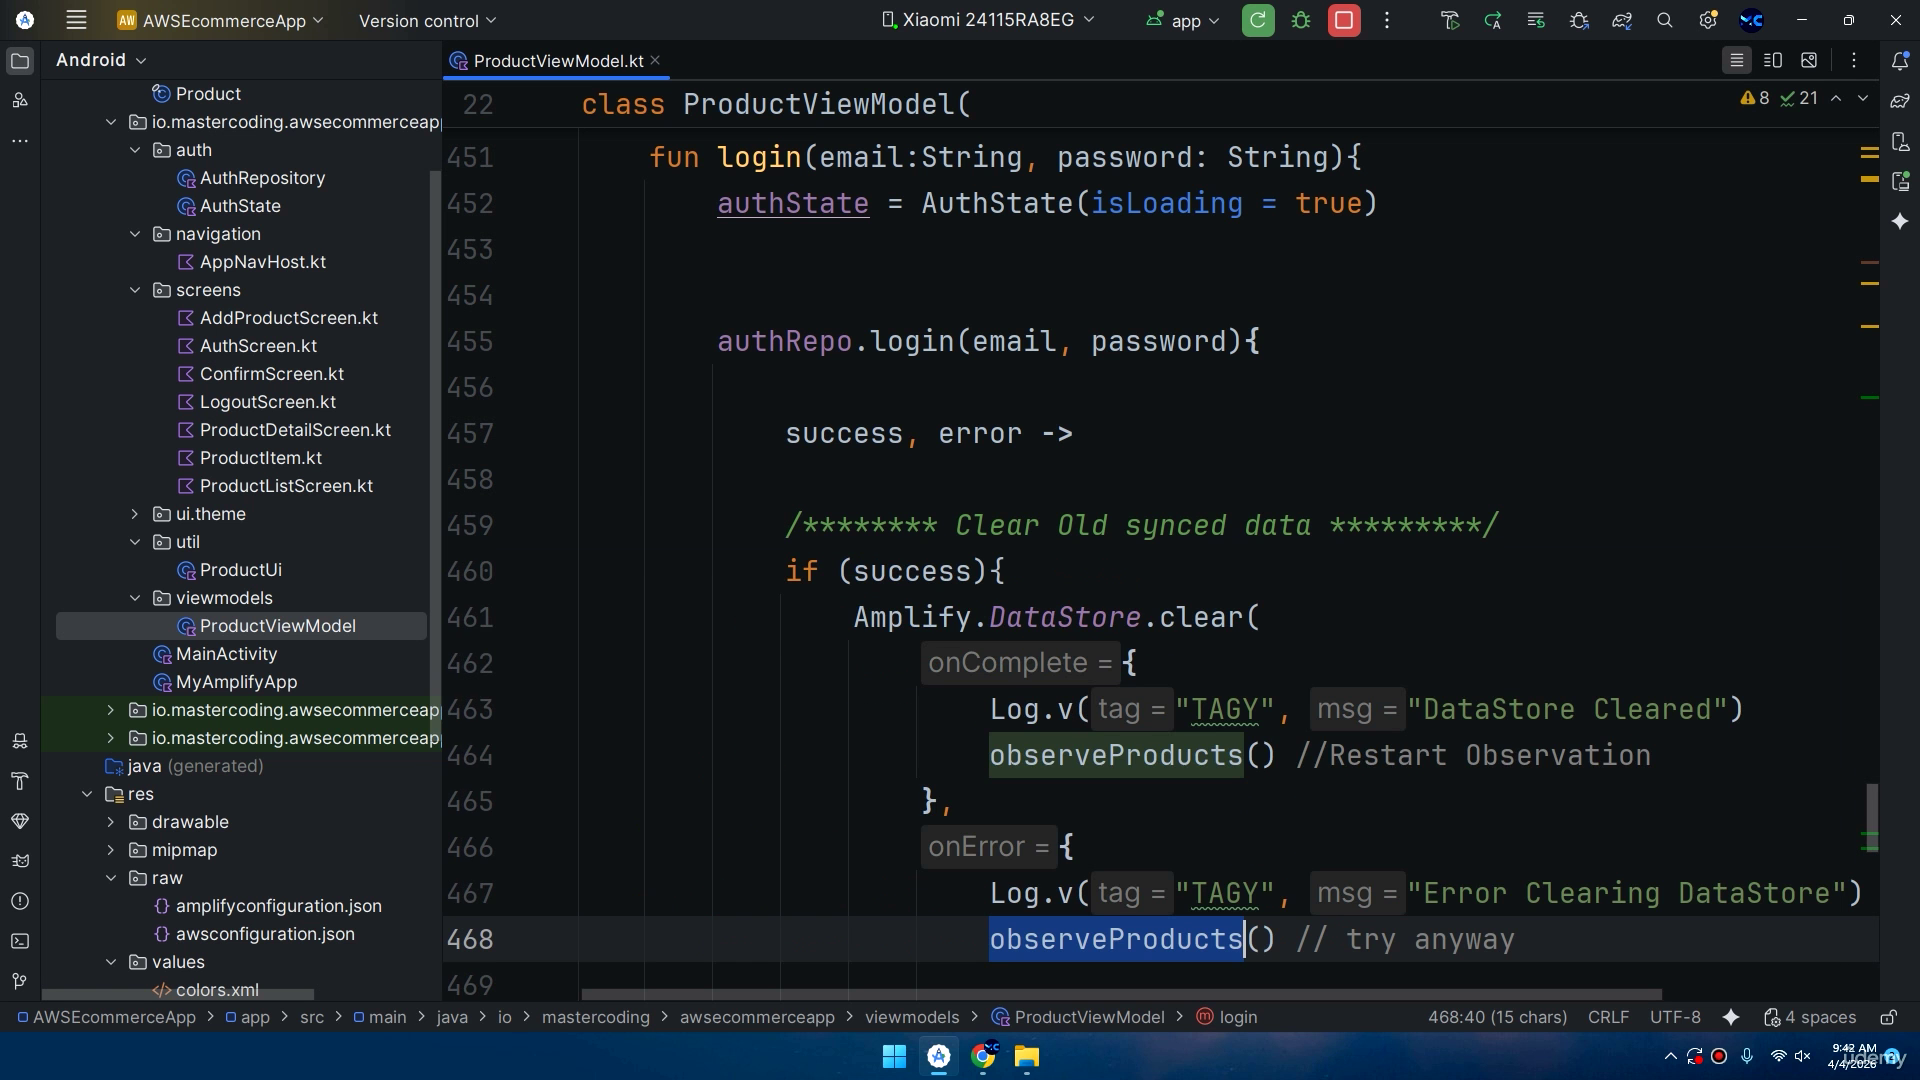The image size is (1920, 1080).
Task: Open AuthRepository in the project tree
Action: tap(262, 178)
